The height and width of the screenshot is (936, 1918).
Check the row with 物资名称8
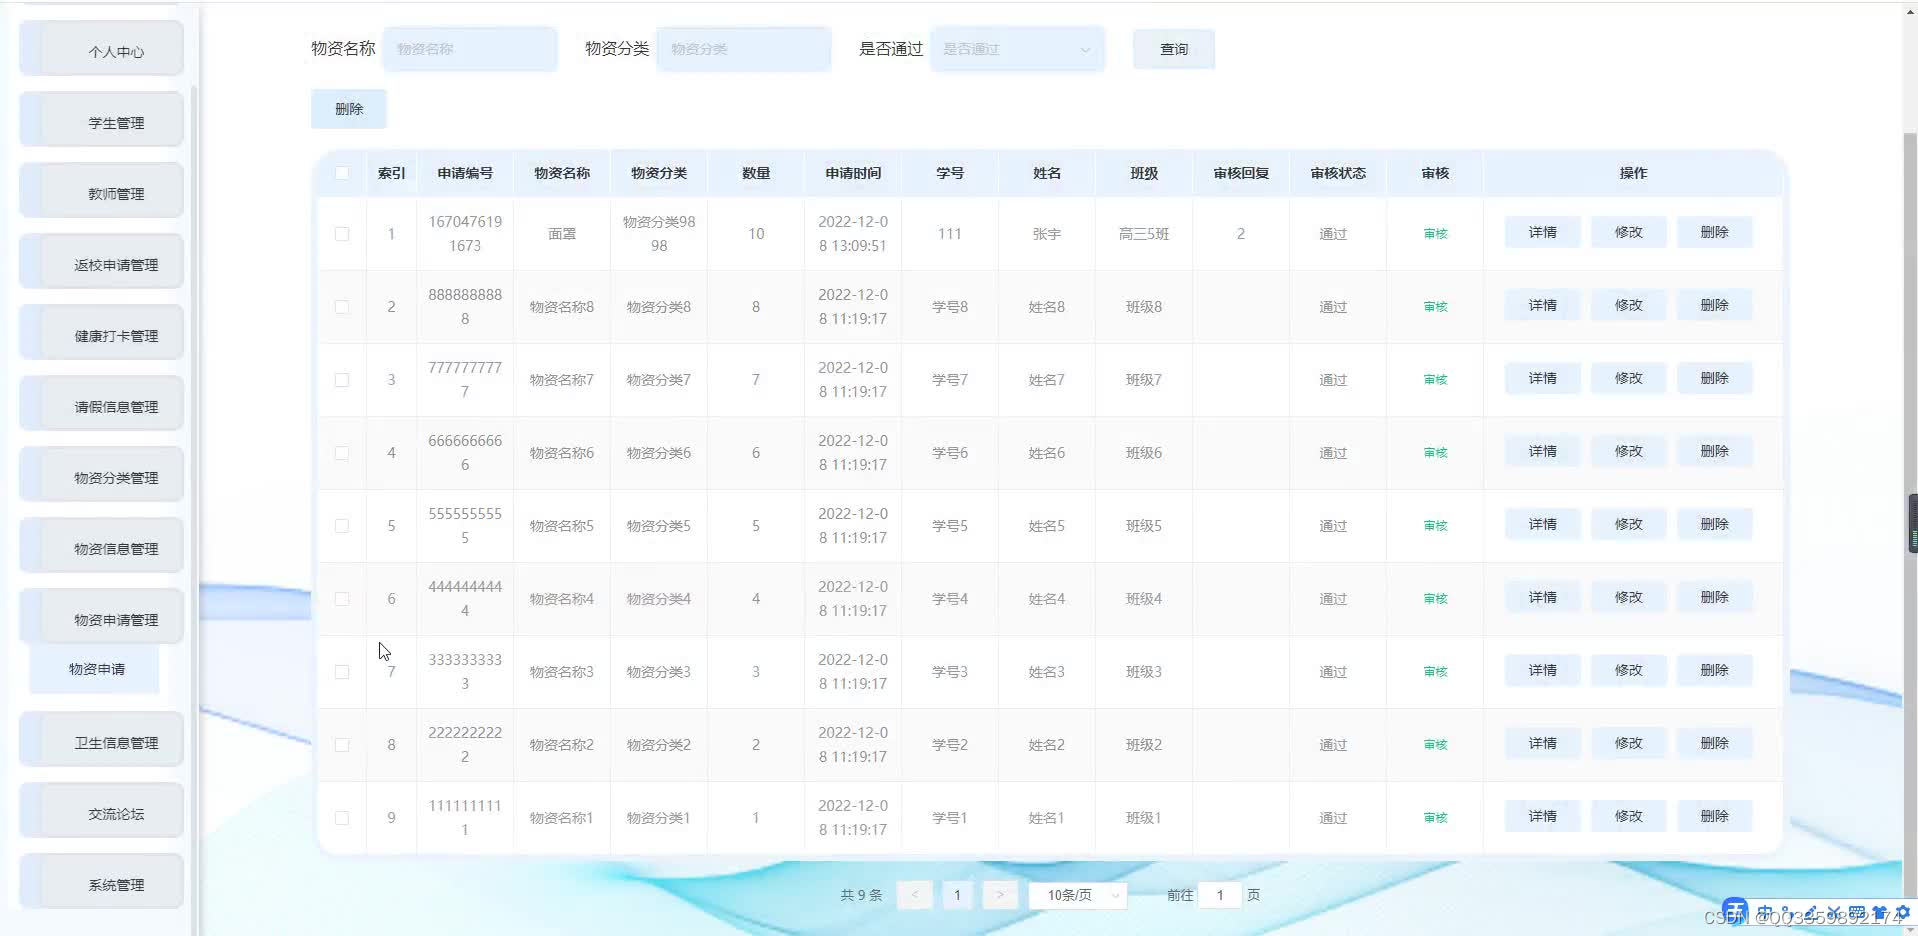[342, 307]
